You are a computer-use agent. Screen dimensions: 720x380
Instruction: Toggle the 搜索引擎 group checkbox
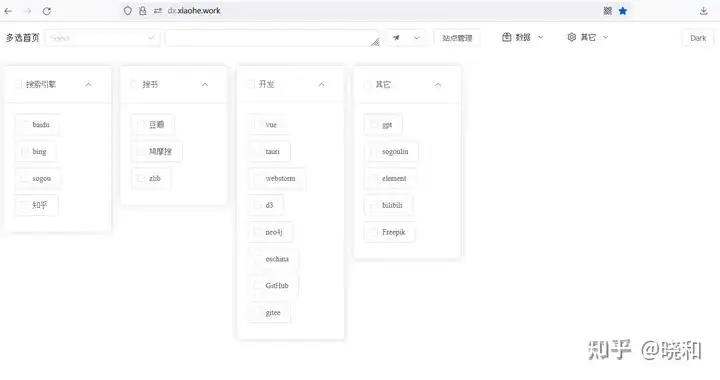[18, 84]
